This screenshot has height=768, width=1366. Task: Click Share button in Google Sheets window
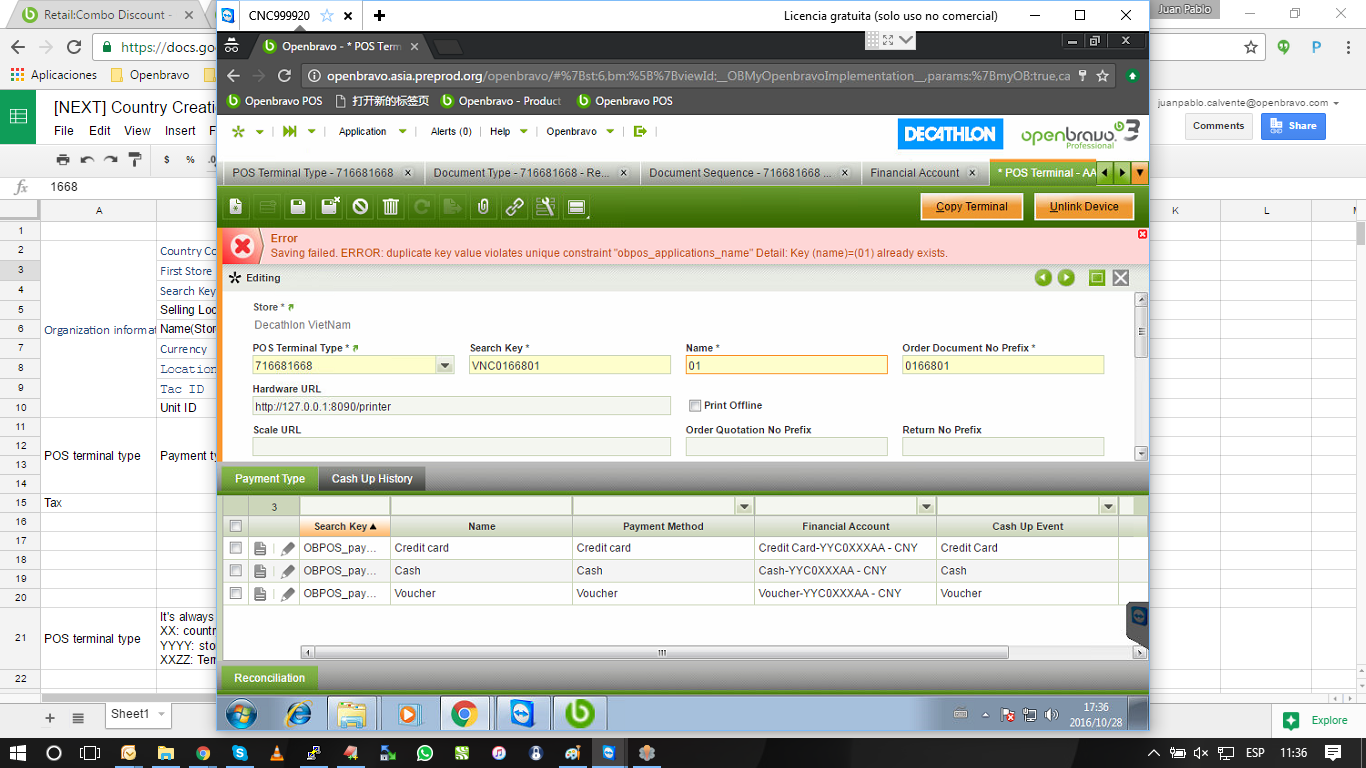[1293, 126]
